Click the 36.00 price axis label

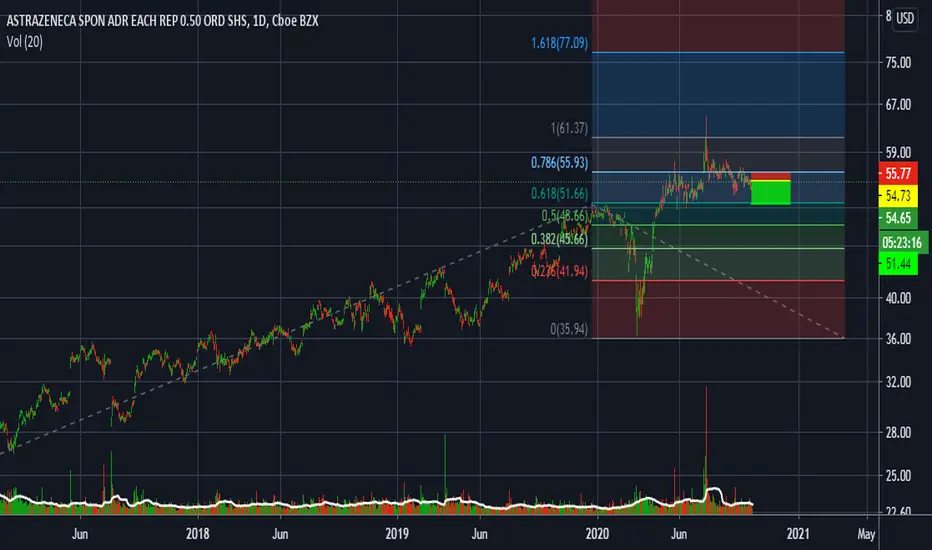(x=898, y=339)
